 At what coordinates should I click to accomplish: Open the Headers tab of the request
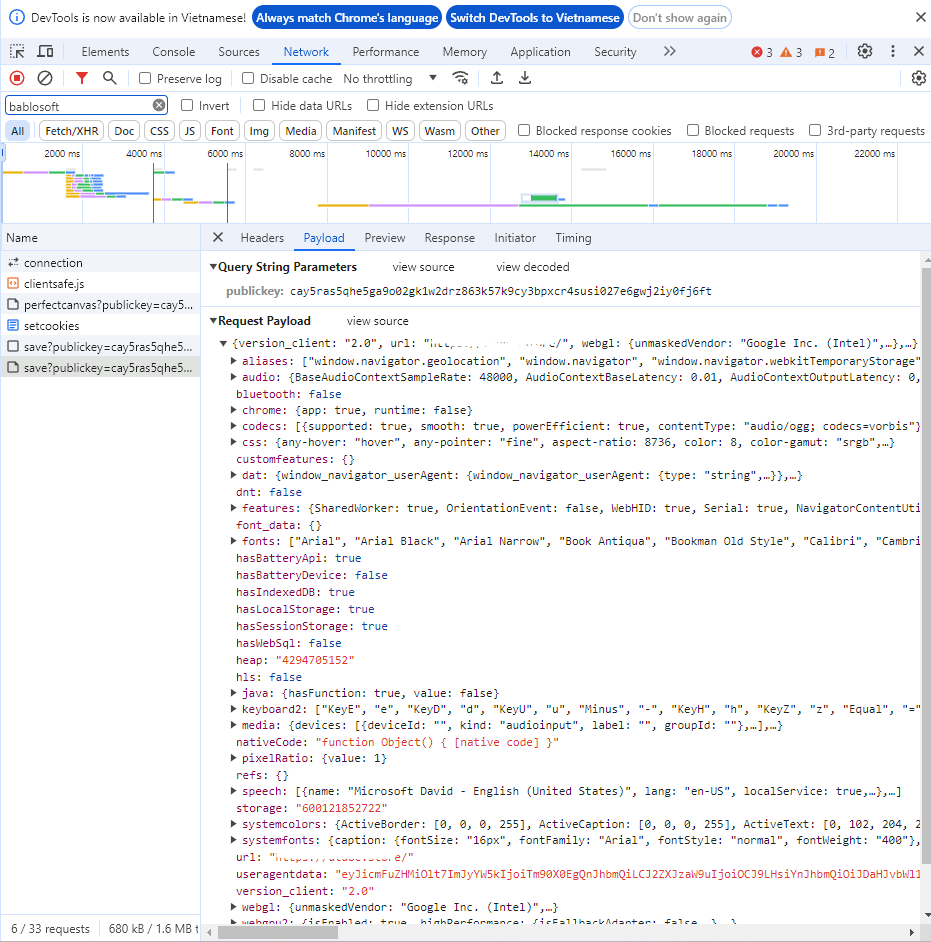coord(262,238)
